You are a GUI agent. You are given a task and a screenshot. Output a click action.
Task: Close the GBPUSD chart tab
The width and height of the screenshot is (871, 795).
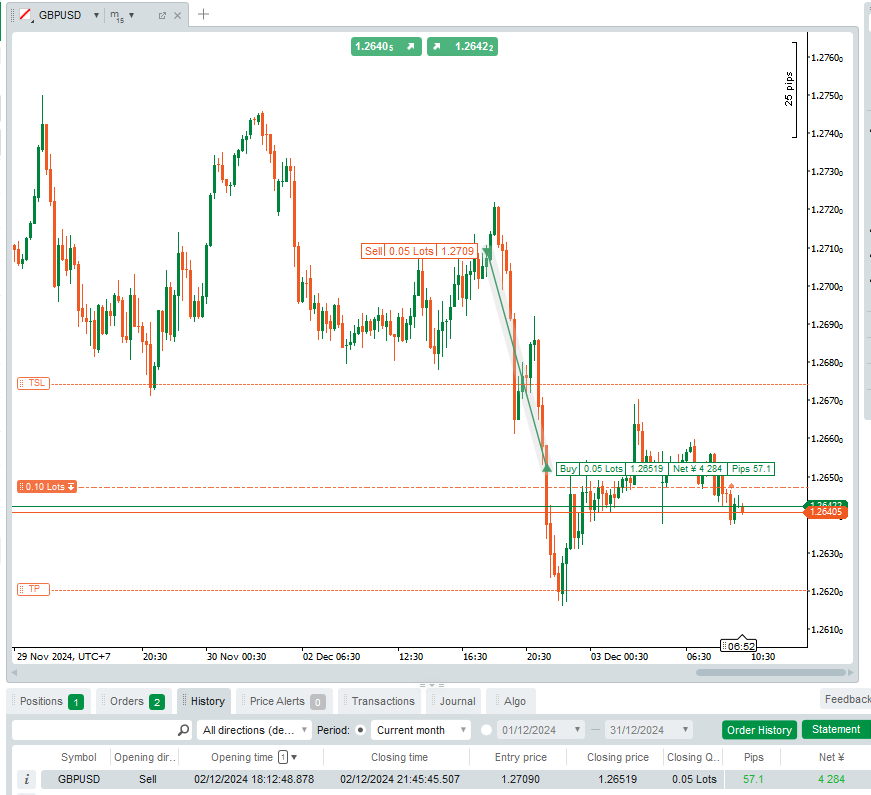click(x=177, y=15)
